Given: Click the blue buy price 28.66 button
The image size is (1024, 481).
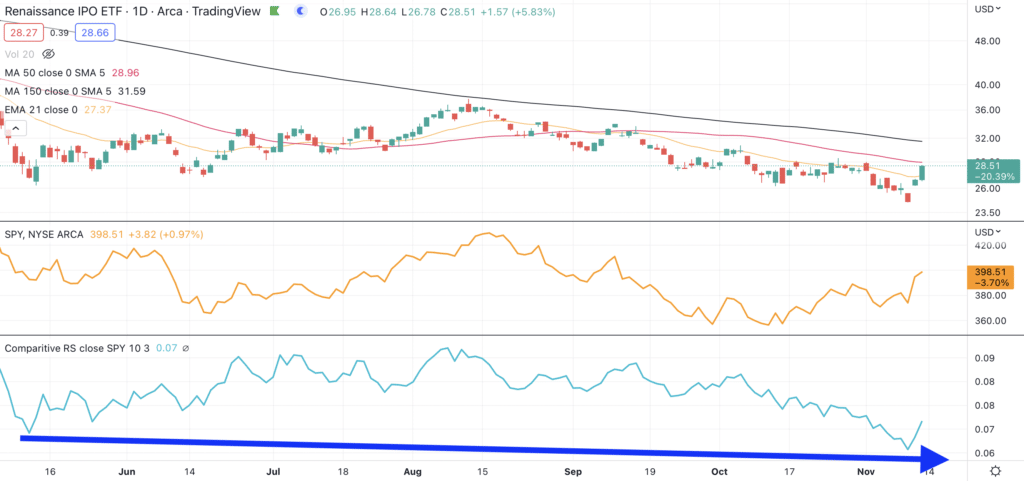Looking at the screenshot, I should (x=96, y=33).
